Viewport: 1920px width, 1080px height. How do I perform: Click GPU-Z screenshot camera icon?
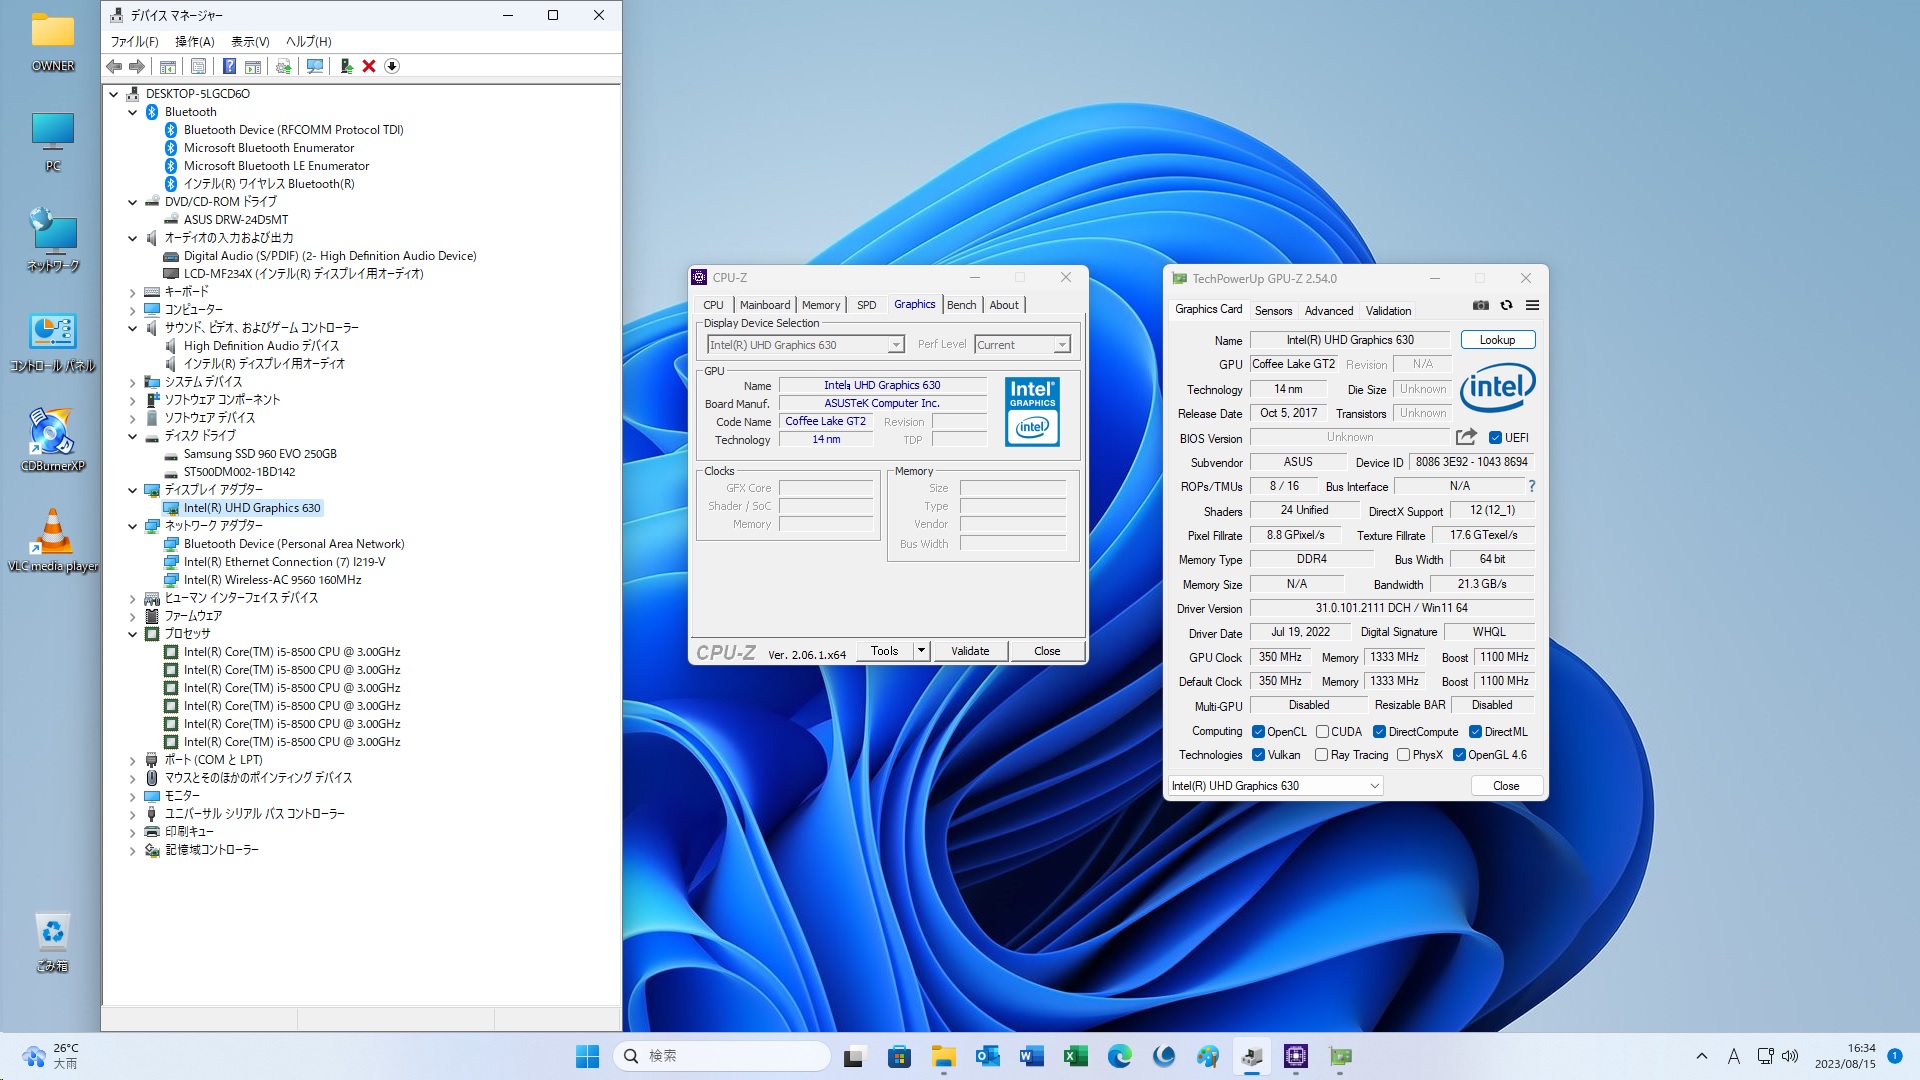coord(1481,306)
